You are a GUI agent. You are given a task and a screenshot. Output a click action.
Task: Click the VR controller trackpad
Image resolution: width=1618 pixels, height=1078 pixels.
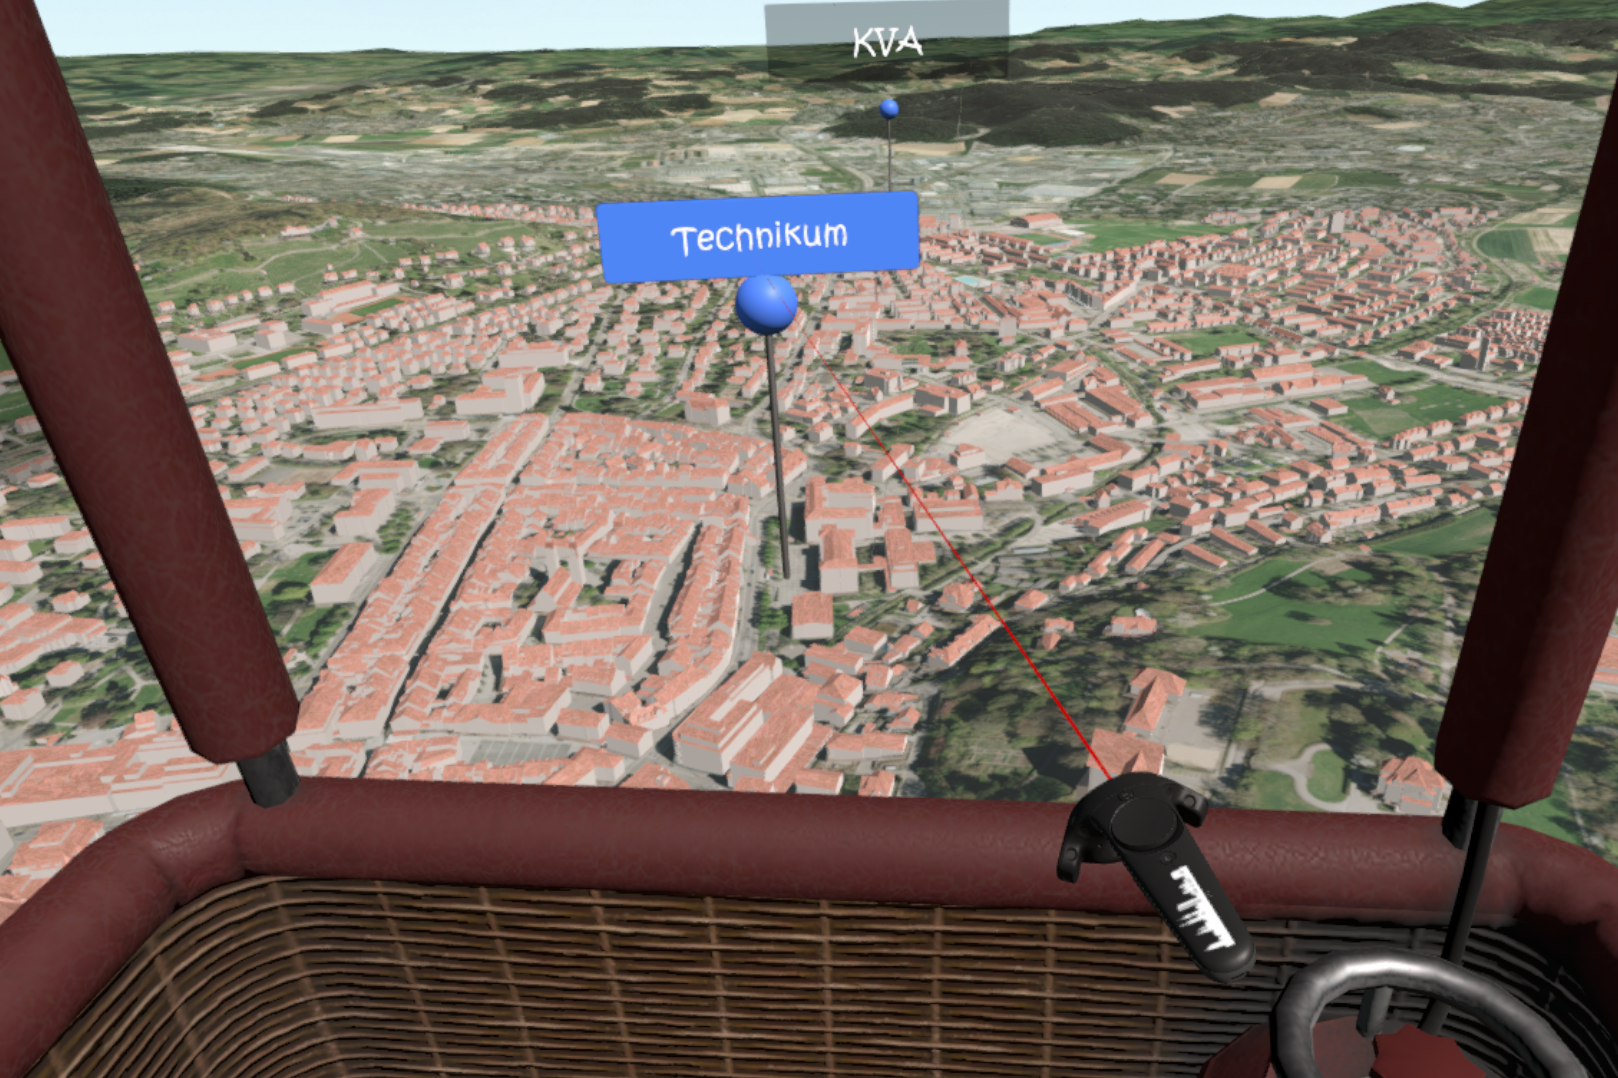1144,824
